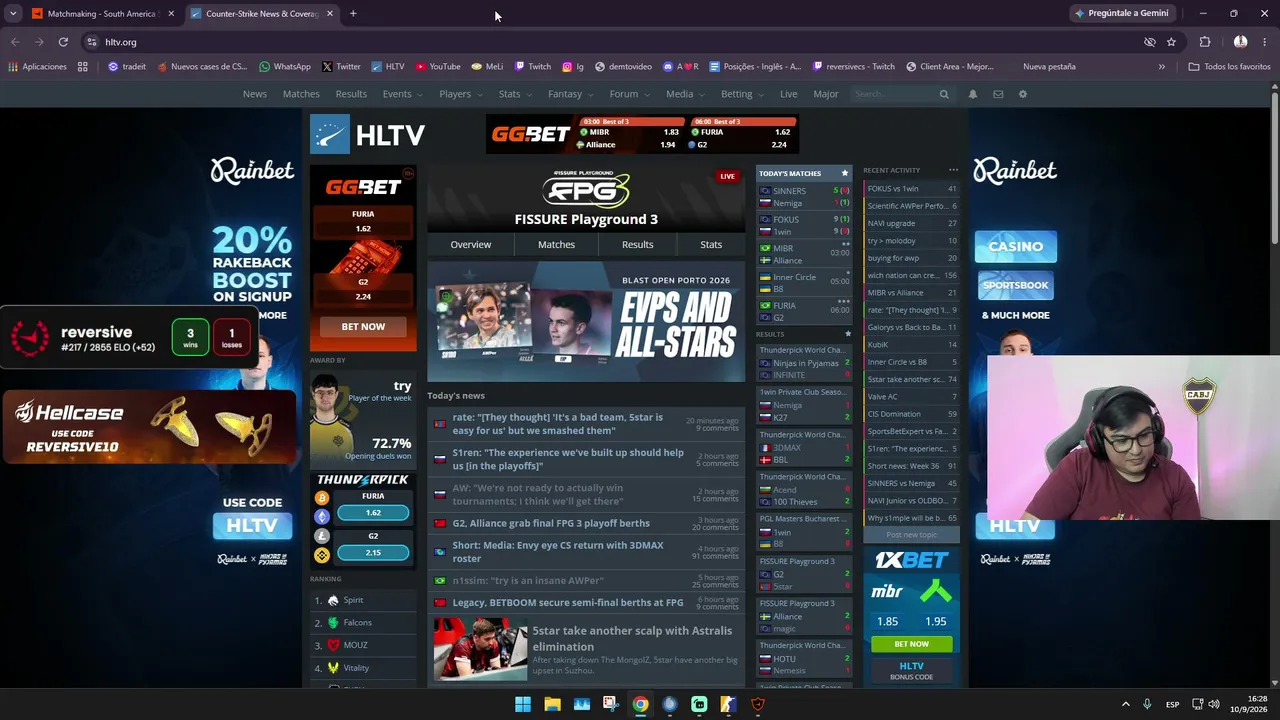The width and height of the screenshot is (1280, 720).
Task: Open the Spirit team ranking row
Action: tap(363, 600)
